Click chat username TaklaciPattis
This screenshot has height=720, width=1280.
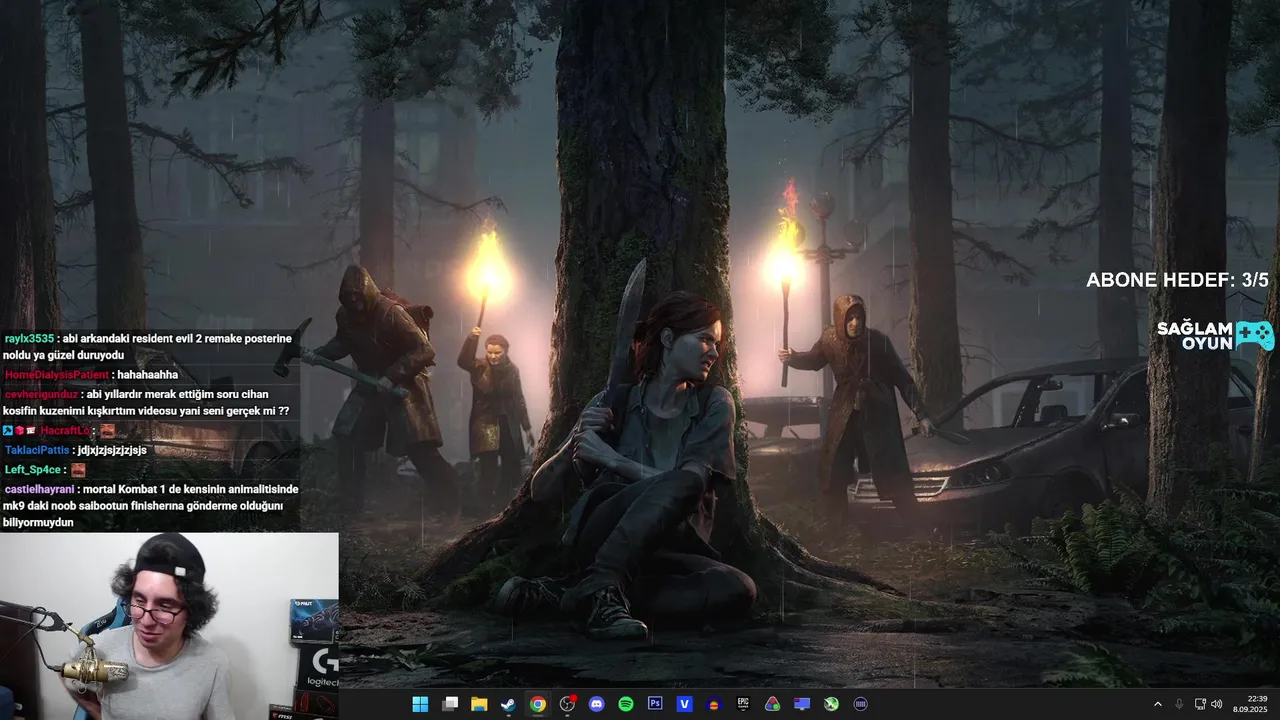coord(37,450)
